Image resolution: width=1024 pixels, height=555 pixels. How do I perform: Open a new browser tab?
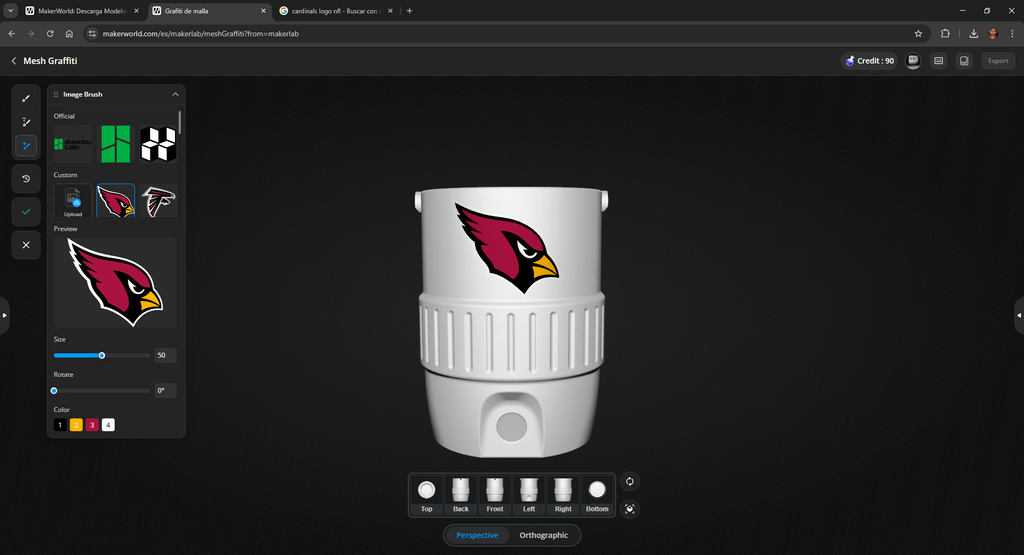coord(409,11)
